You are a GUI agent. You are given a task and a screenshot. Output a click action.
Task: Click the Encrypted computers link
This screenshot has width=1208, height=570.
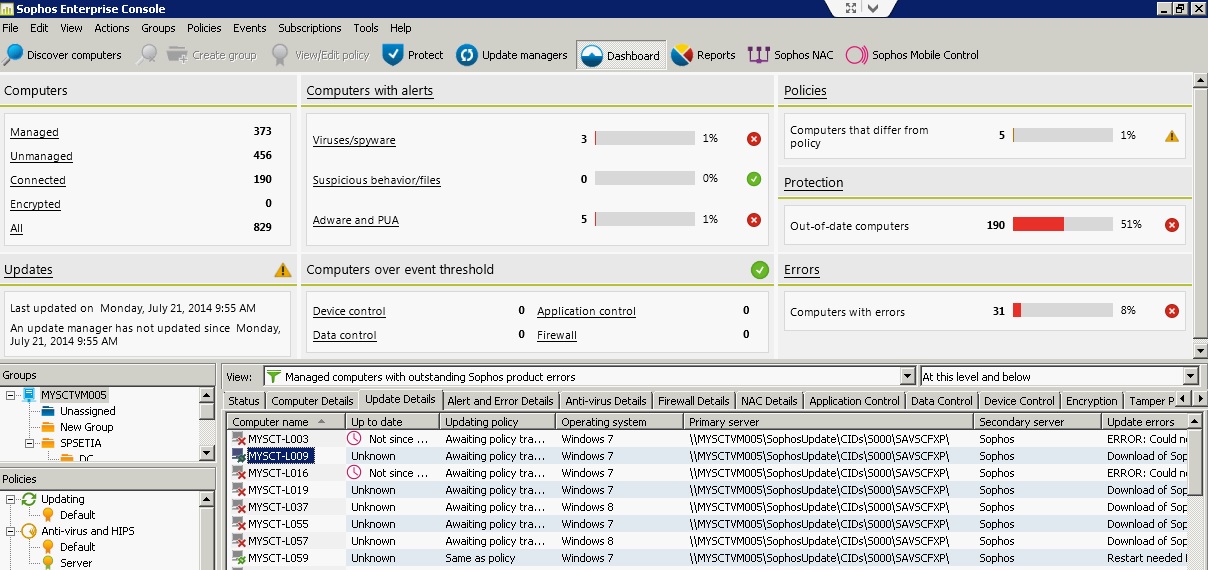pyautogui.click(x=35, y=204)
